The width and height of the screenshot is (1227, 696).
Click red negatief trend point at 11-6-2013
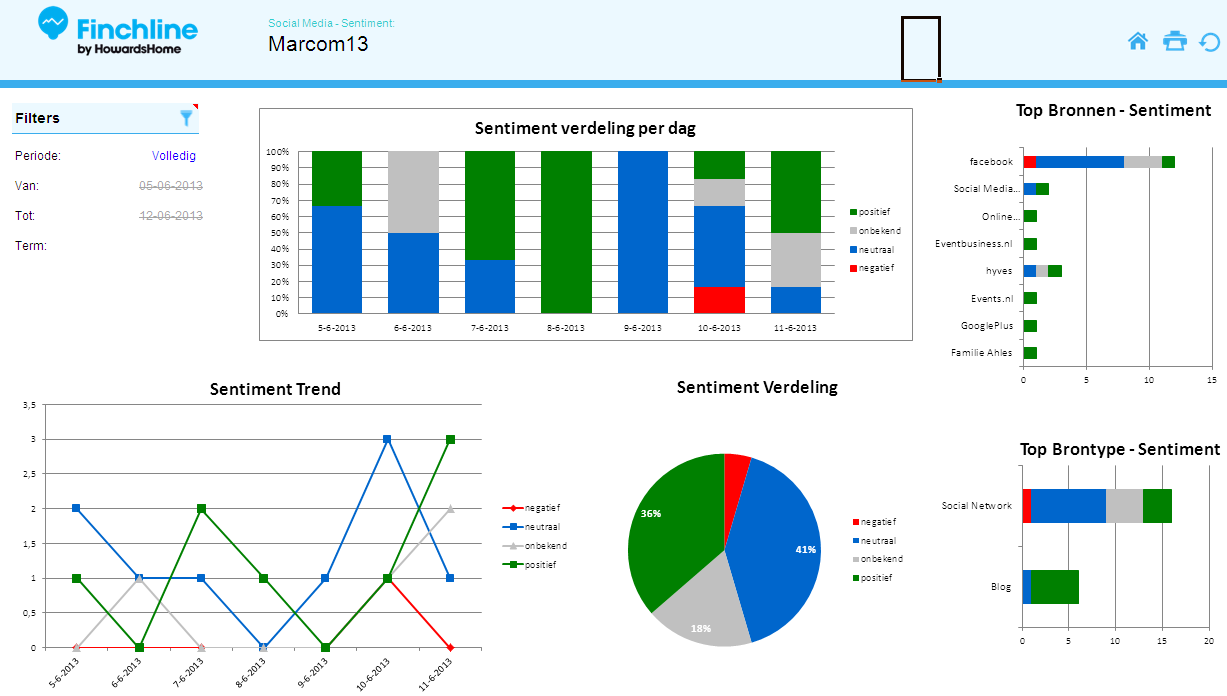pos(450,647)
